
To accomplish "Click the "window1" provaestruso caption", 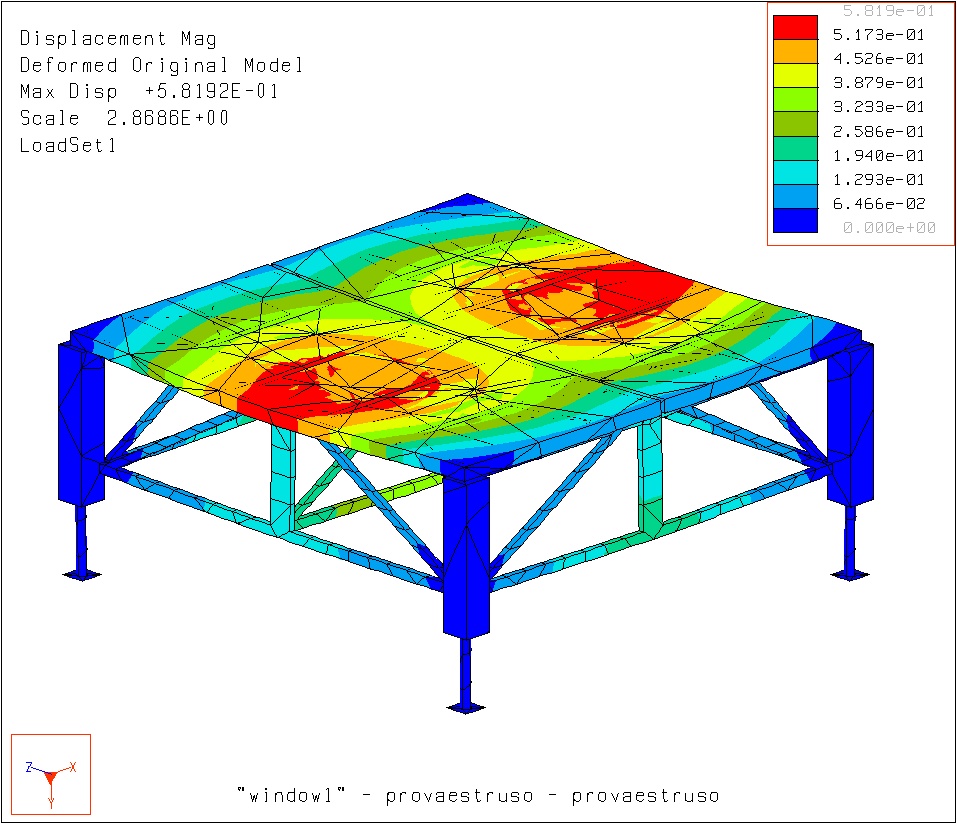I will [477, 796].
